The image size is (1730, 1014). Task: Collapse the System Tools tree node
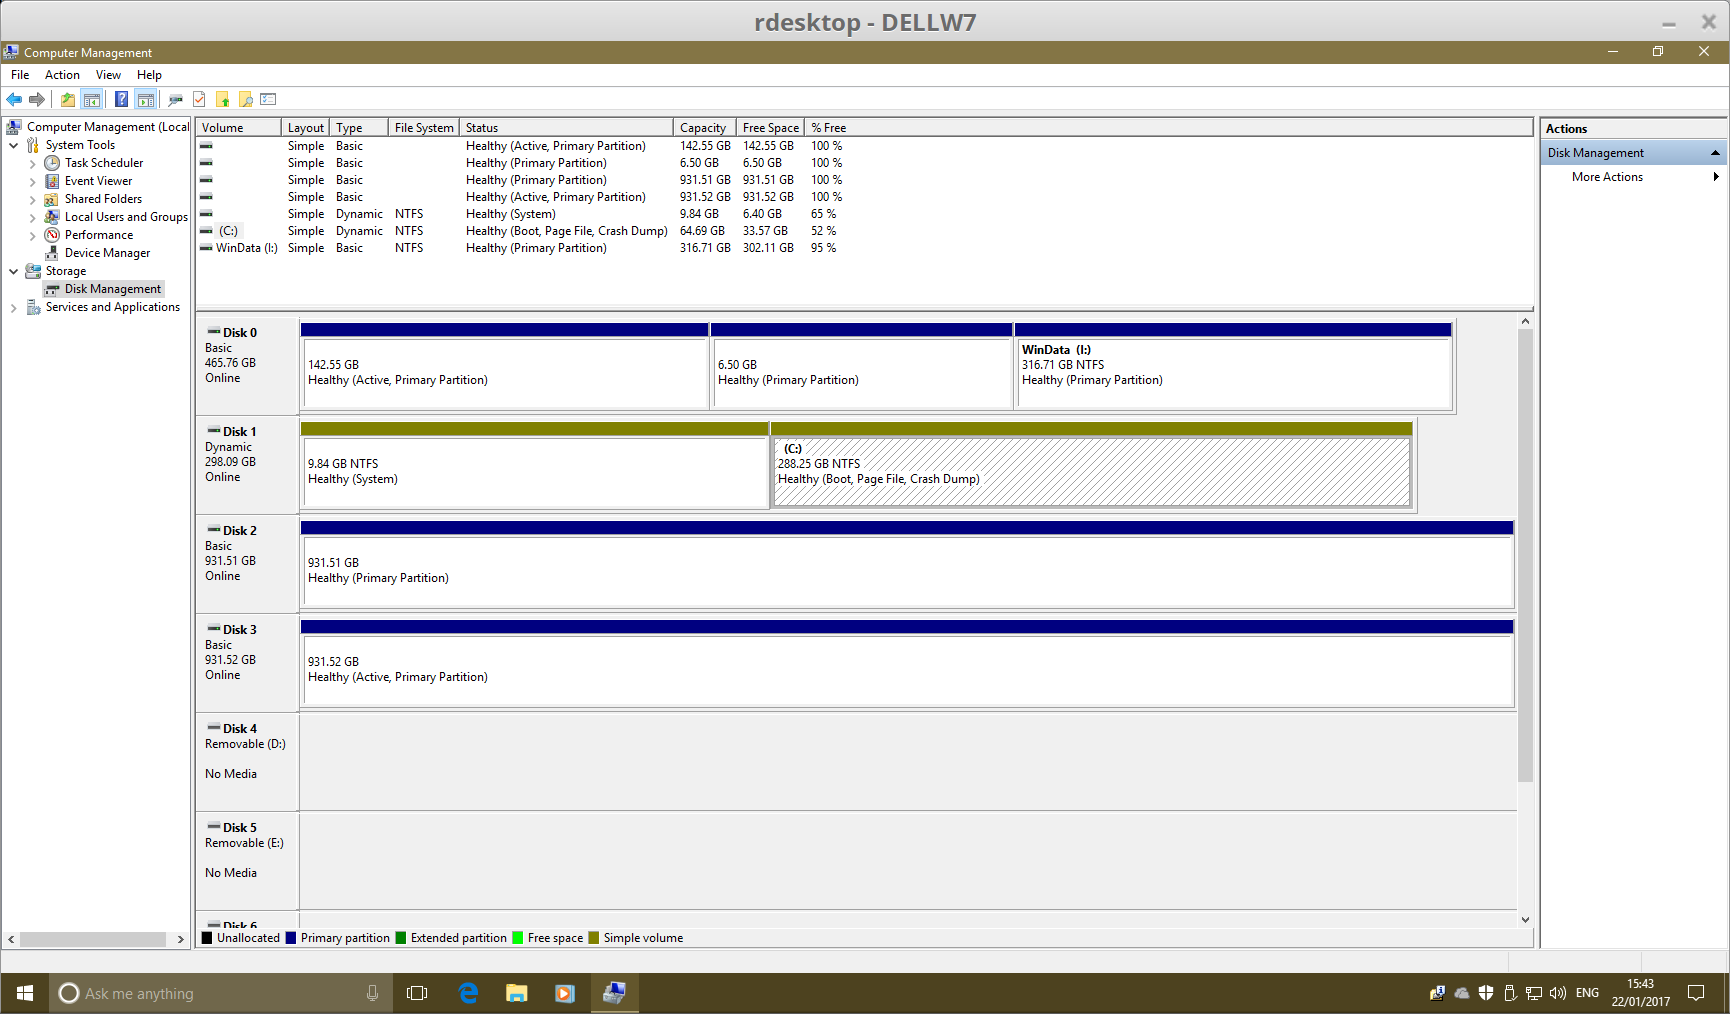coord(14,145)
